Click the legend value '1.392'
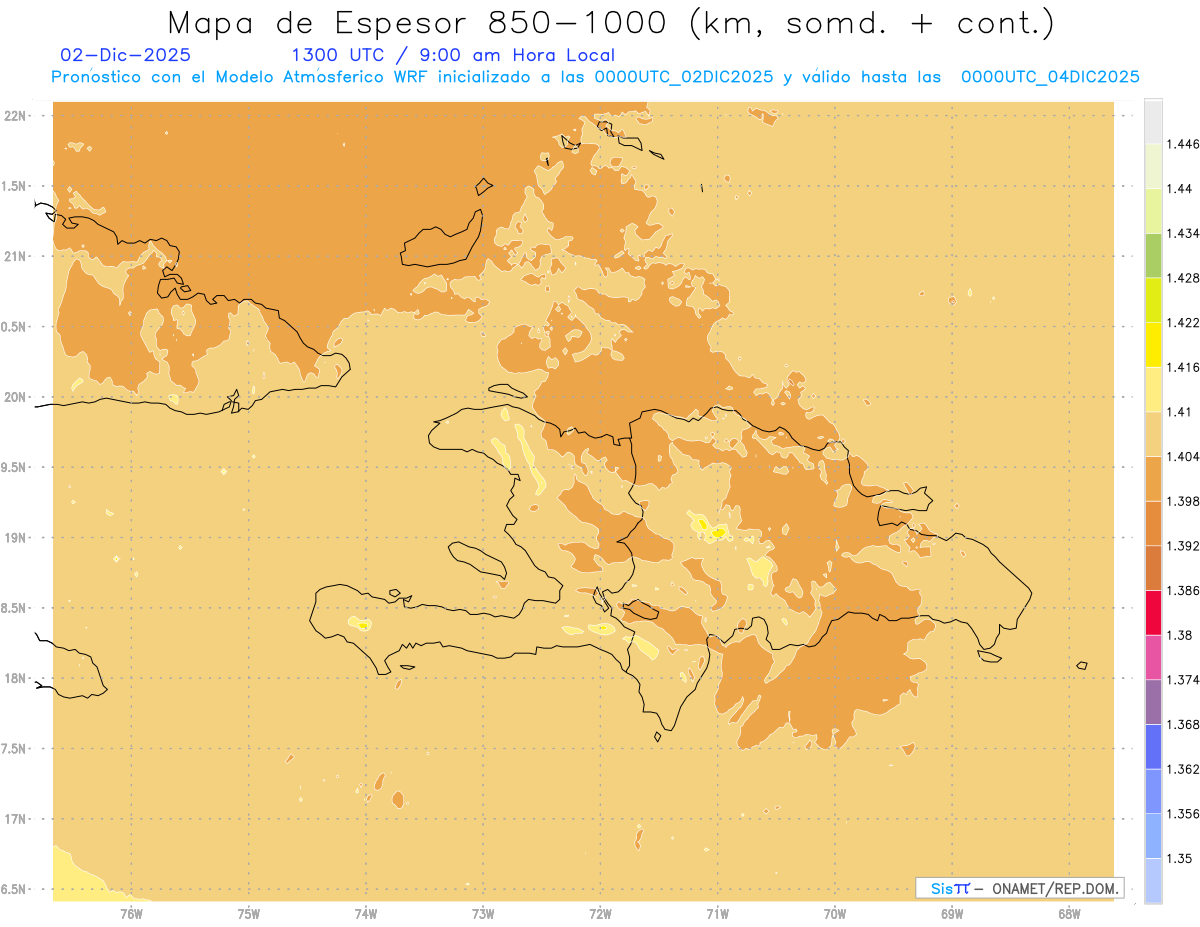The image size is (1200, 927). tap(1184, 546)
